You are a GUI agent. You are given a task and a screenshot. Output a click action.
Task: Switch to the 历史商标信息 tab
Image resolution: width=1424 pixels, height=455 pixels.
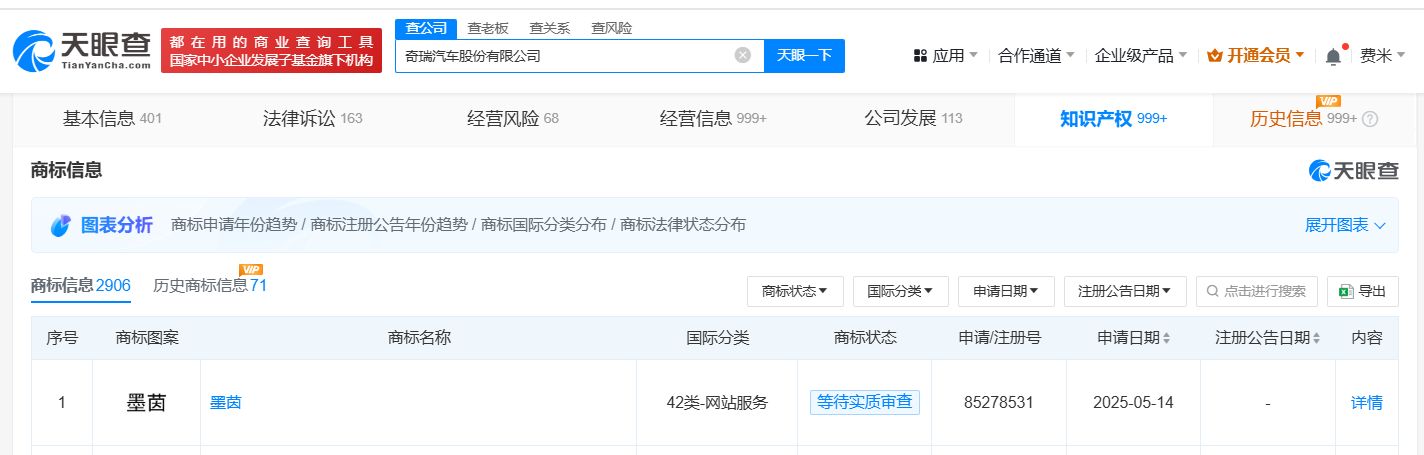209,285
